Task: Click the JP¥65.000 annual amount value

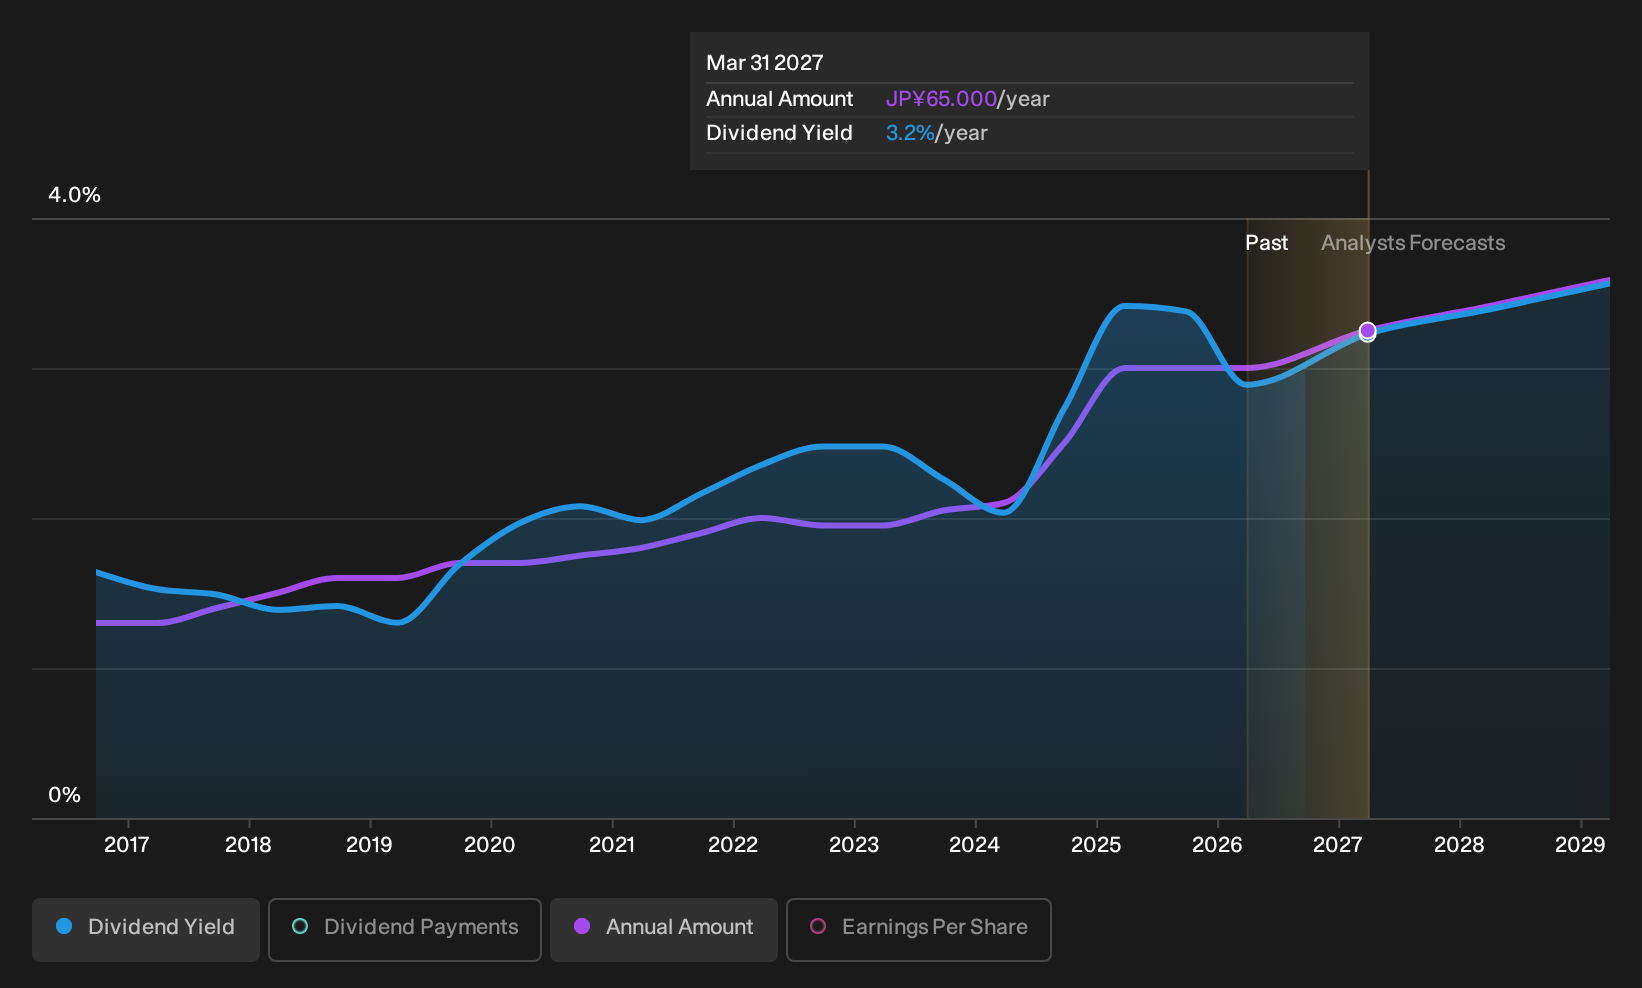Action: coord(941,99)
